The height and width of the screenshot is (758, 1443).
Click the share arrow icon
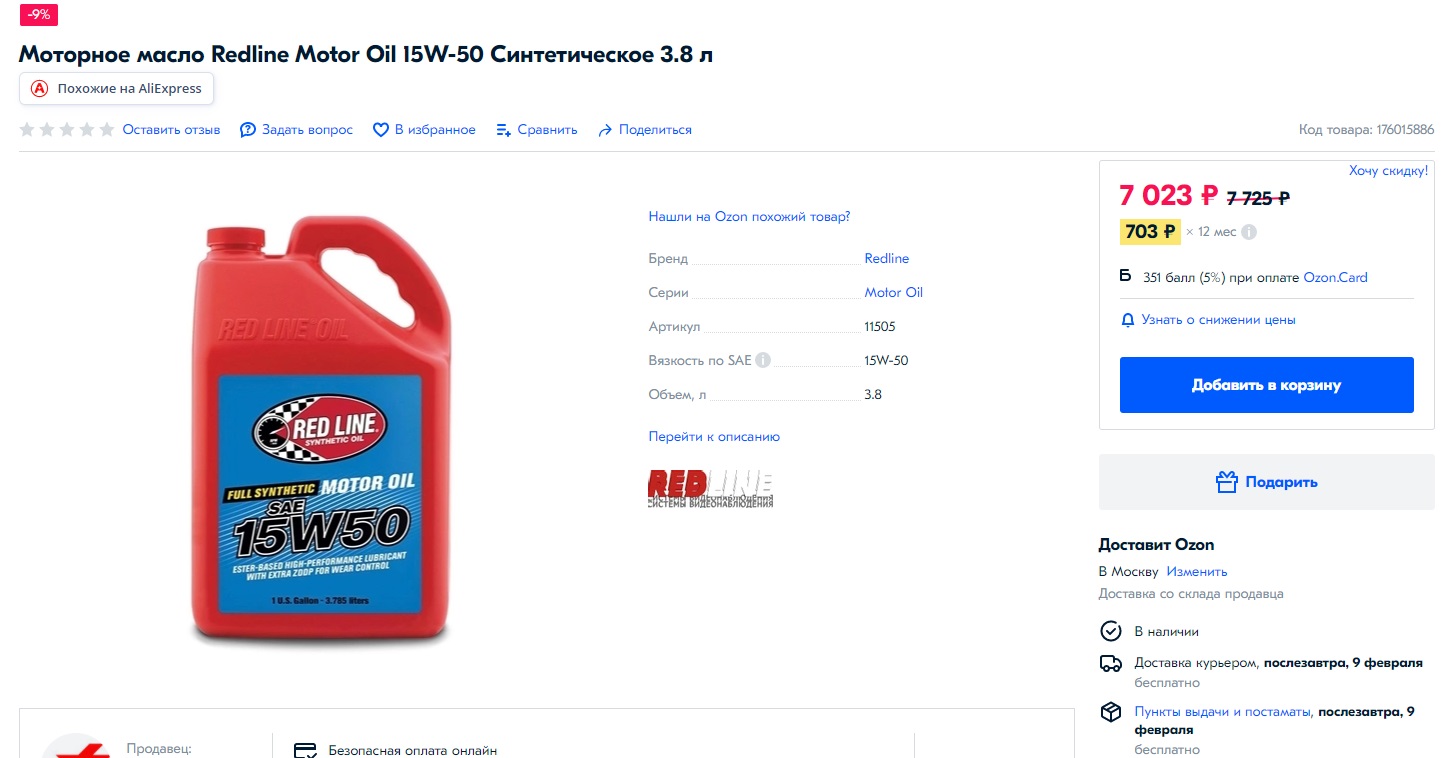(605, 130)
